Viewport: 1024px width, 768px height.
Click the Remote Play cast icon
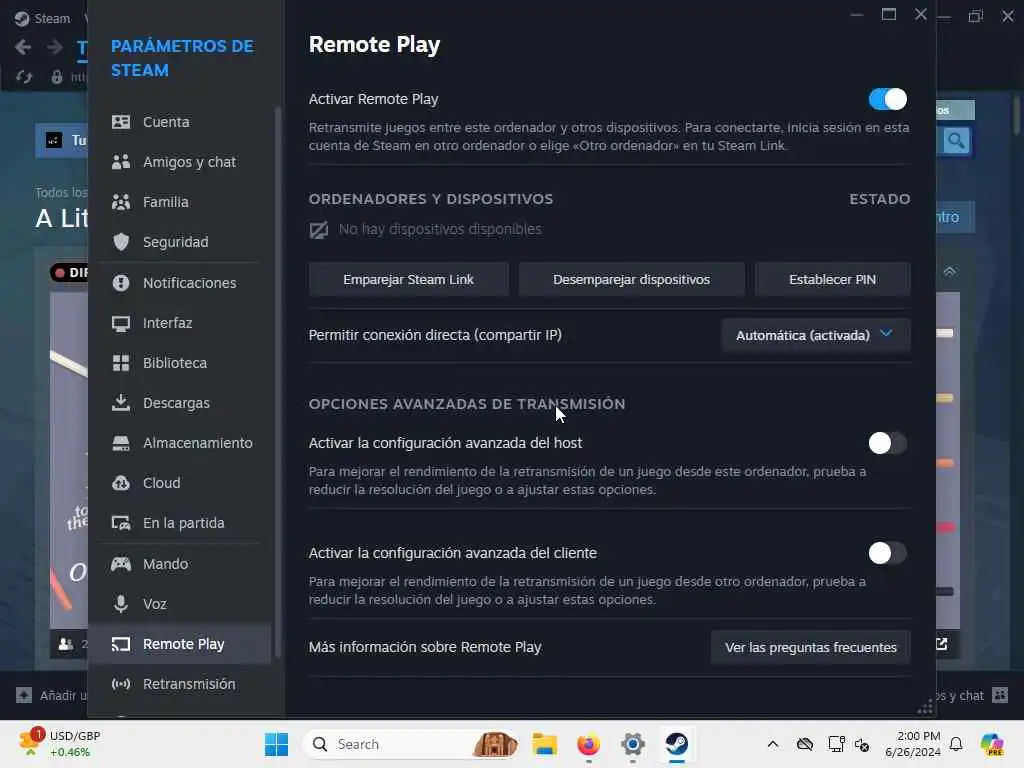tap(121, 644)
